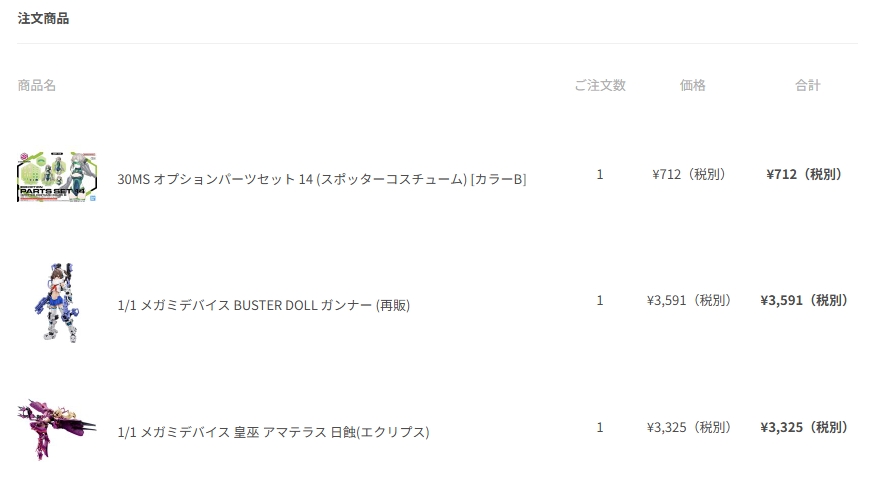Screen dimensions: 869x486
Task: Select the bold ¥3,591 total amount
Action: tap(804, 300)
